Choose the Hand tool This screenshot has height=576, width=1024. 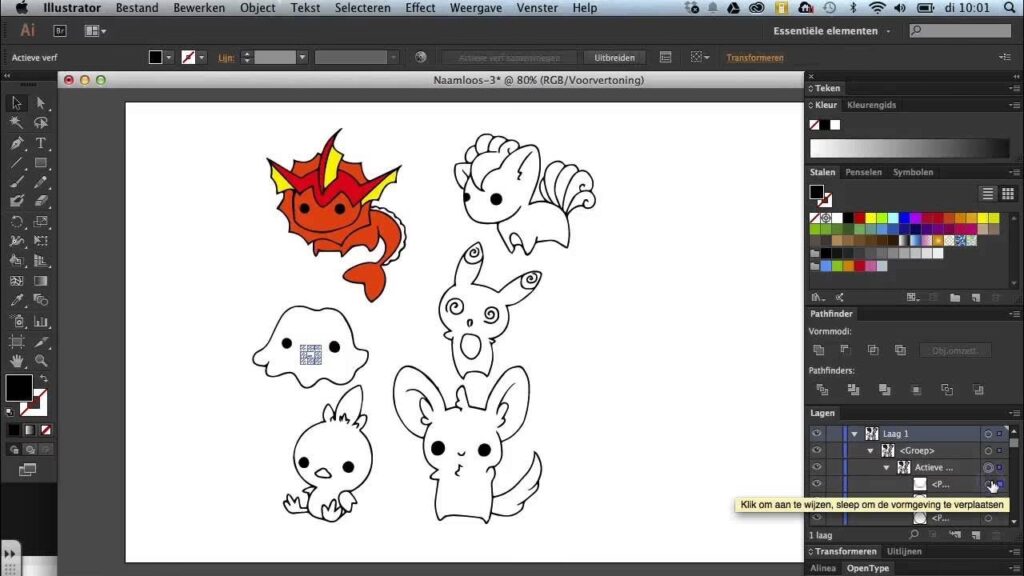click(17, 360)
